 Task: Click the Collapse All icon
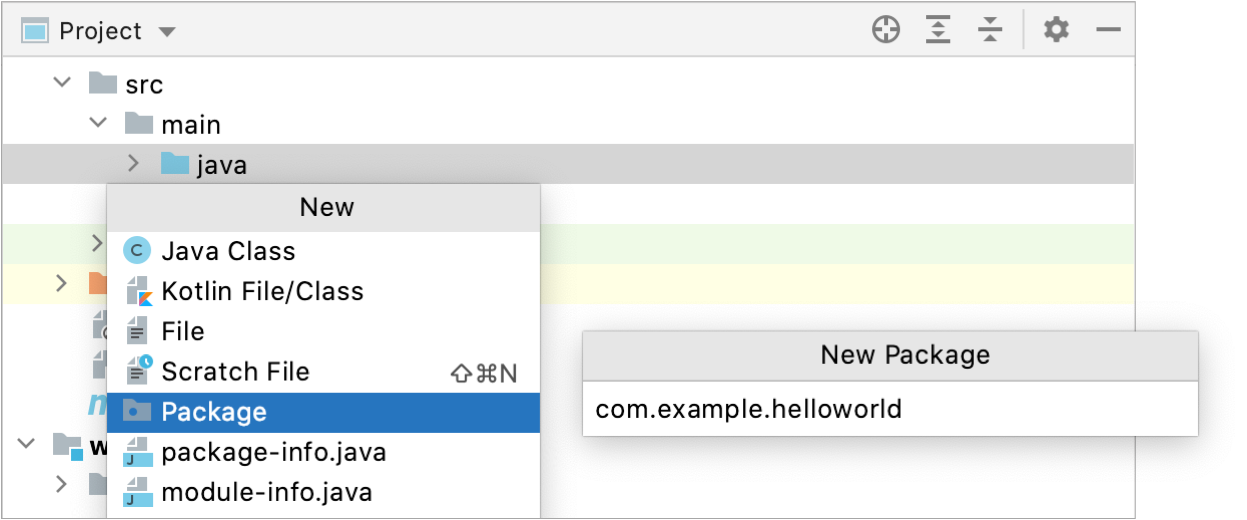pyautogui.click(x=990, y=31)
